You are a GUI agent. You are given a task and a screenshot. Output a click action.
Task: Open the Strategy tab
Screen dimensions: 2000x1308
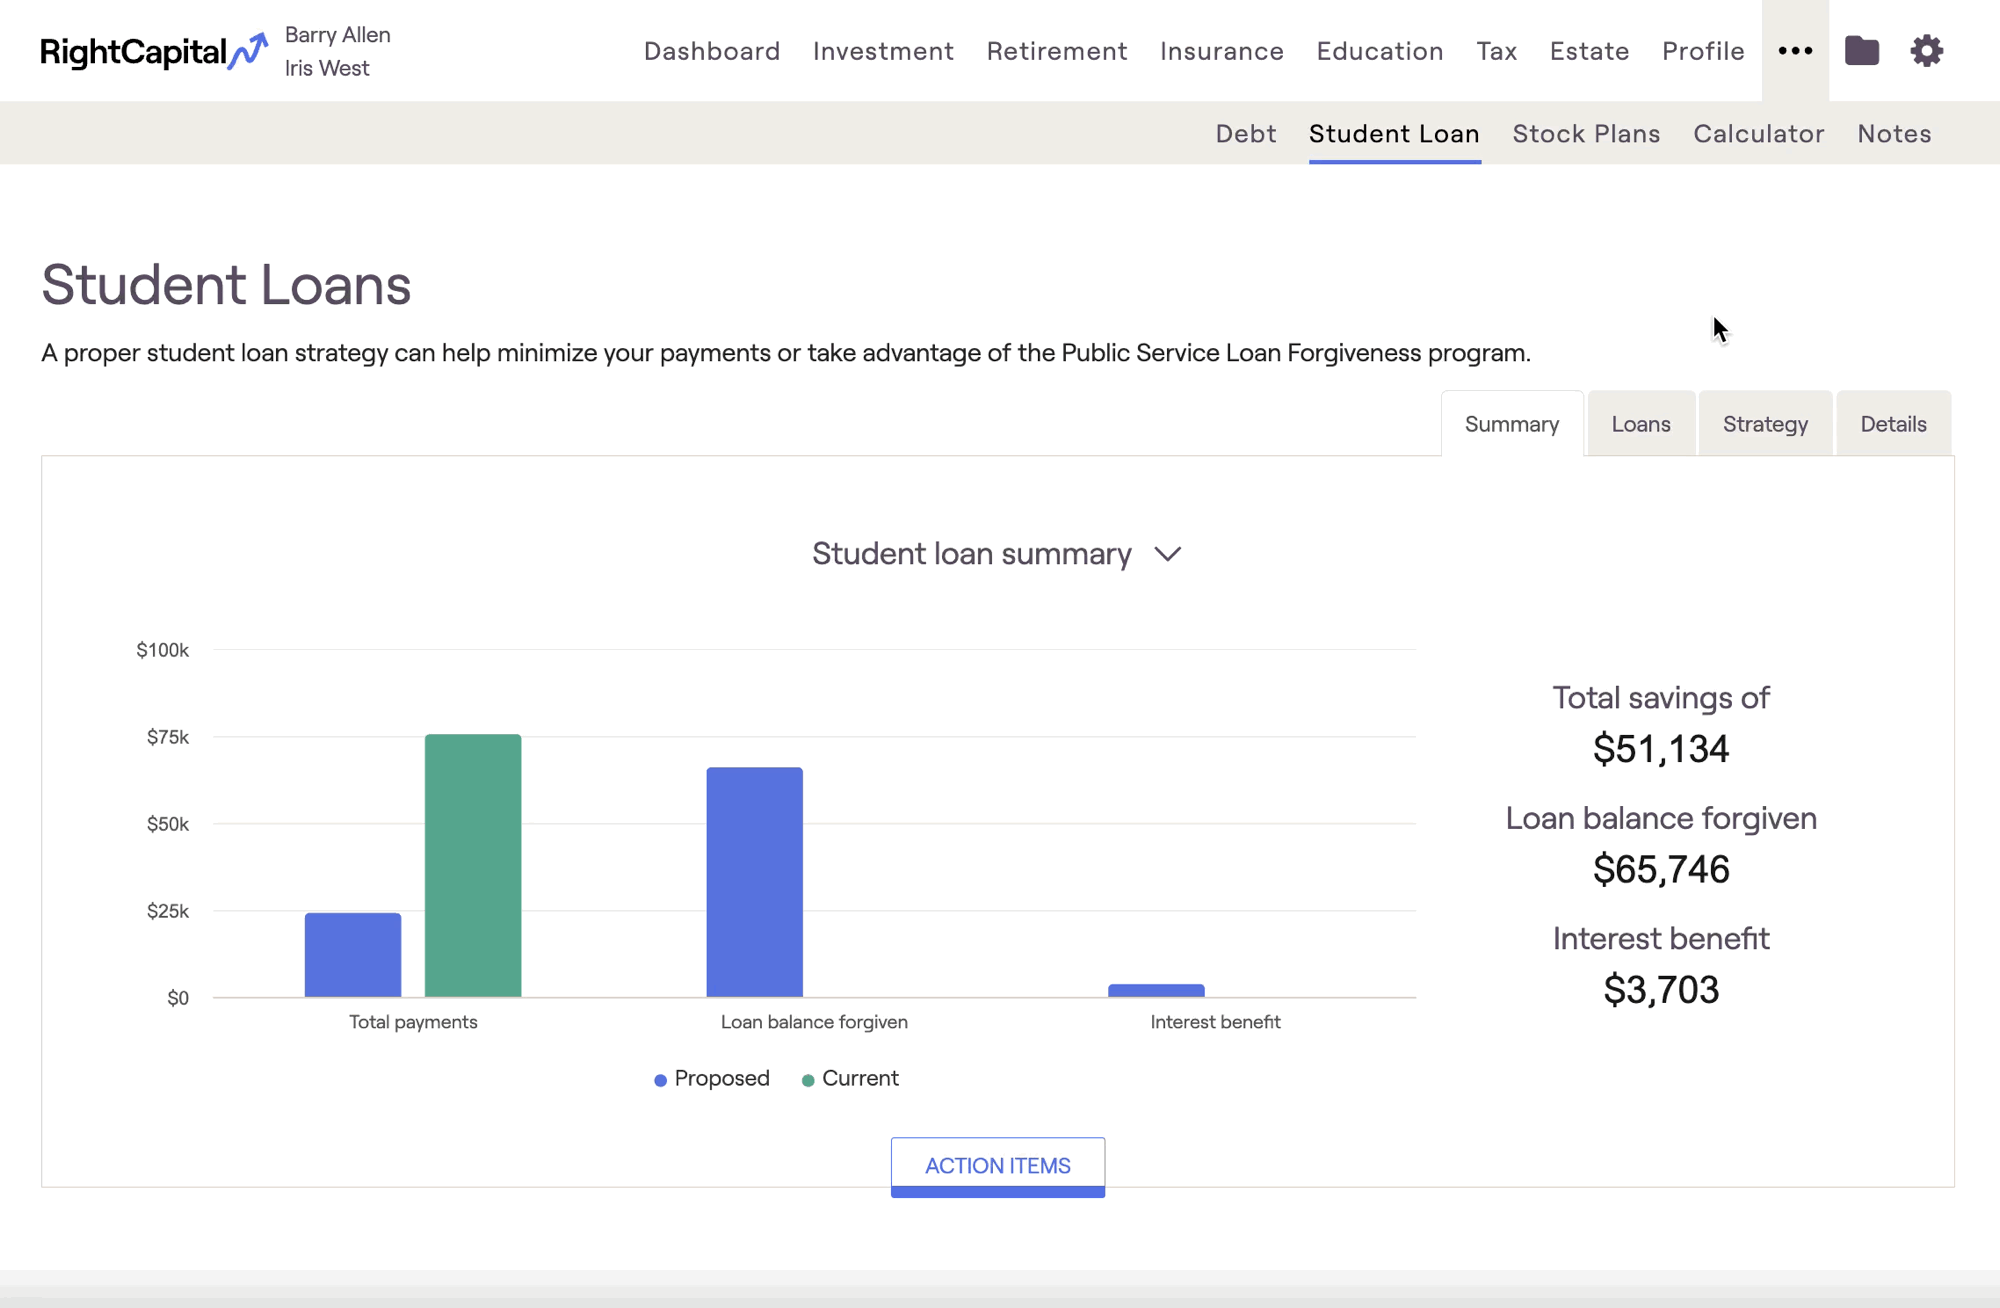[x=1765, y=424]
